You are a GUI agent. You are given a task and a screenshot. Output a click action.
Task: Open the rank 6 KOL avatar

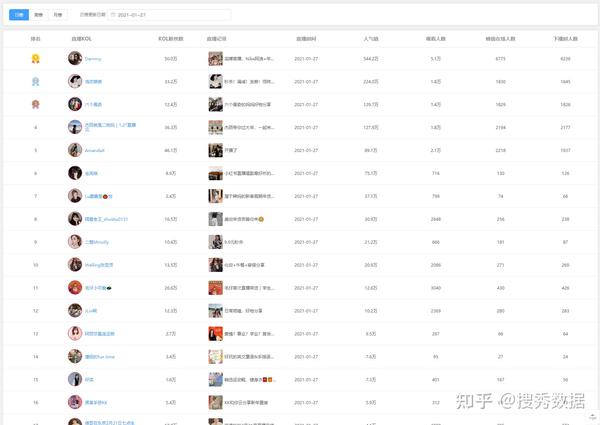(x=75, y=173)
